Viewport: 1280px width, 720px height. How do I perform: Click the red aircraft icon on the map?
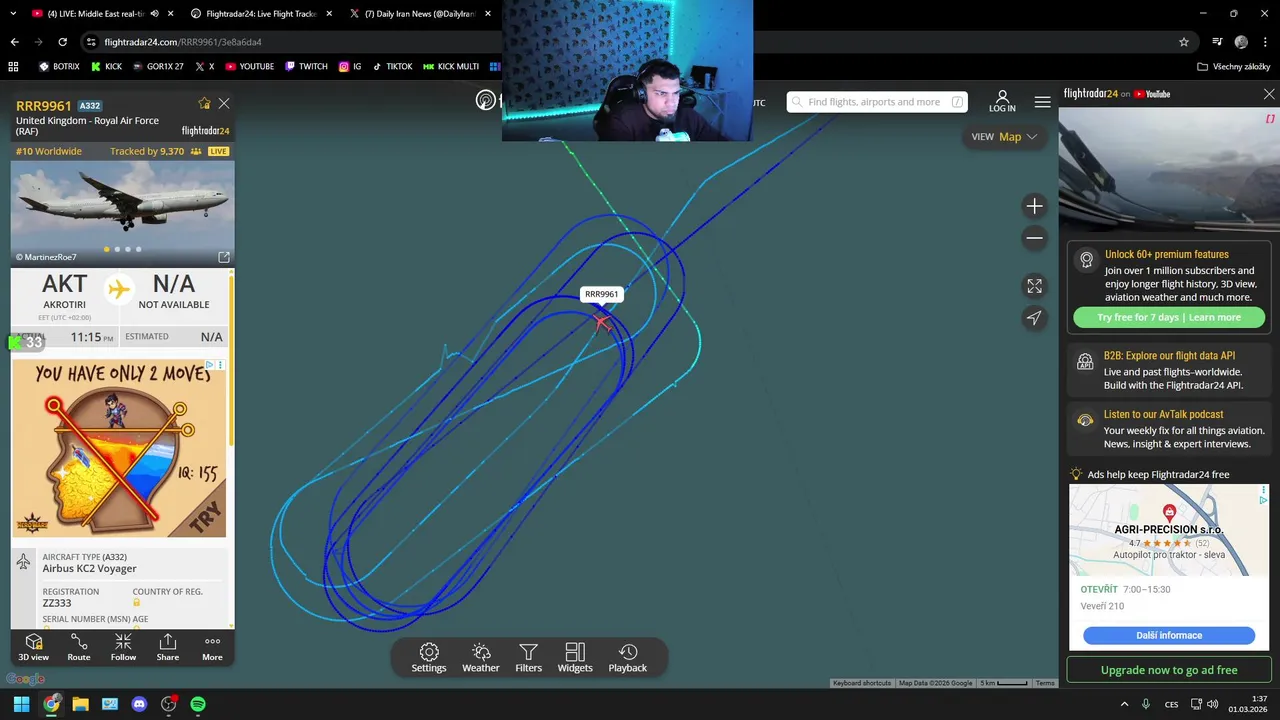point(601,322)
